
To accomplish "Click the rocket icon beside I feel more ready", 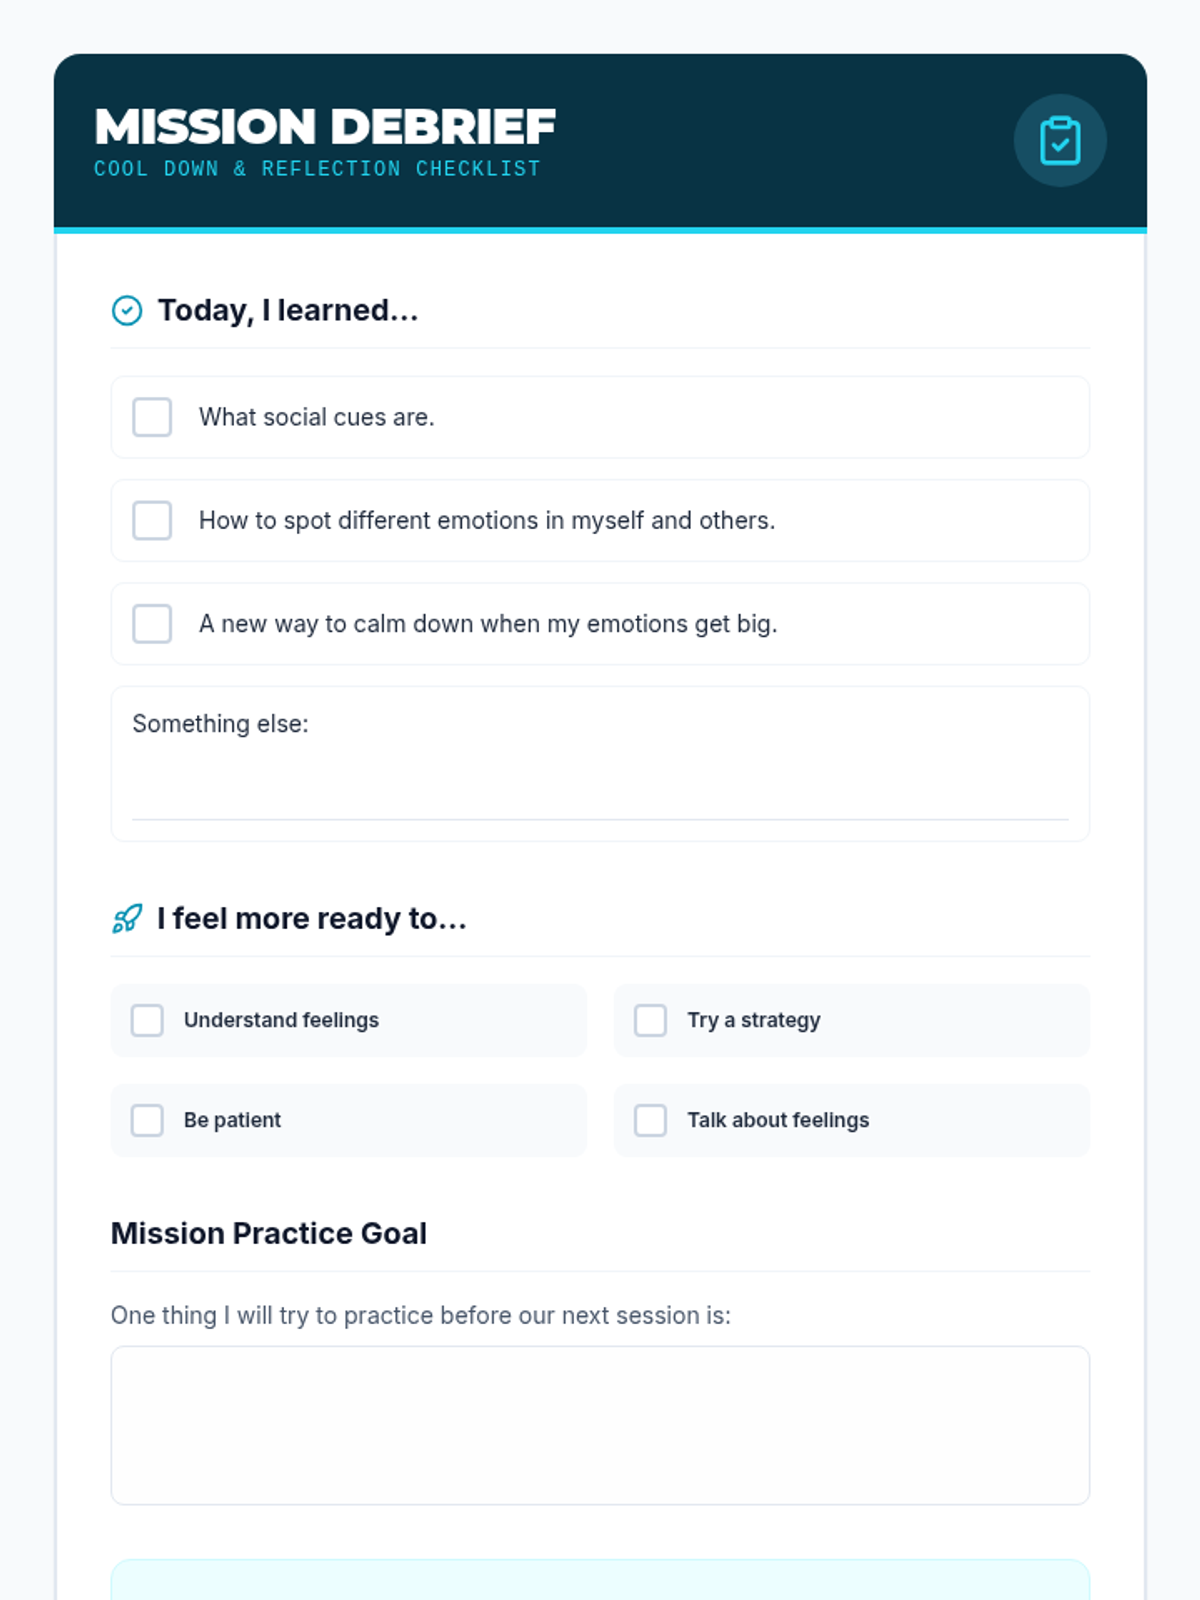I will (127, 918).
